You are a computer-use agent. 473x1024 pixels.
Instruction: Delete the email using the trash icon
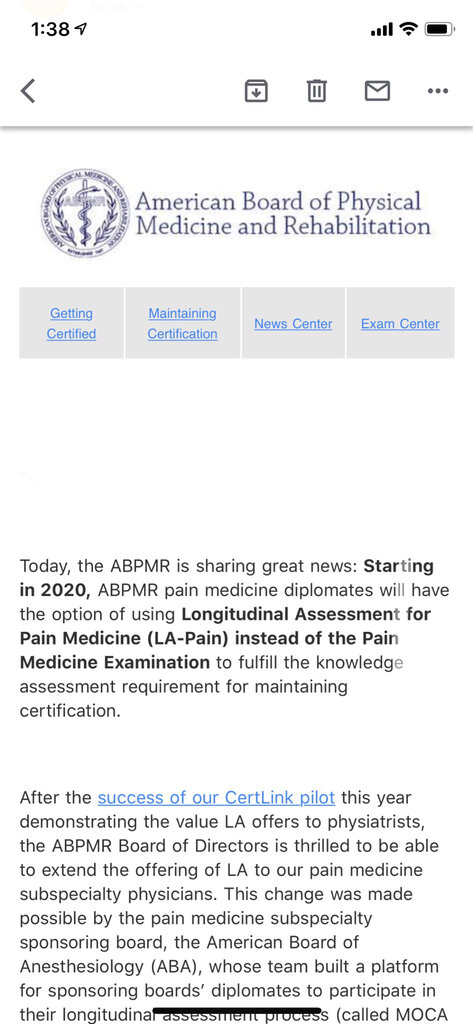(x=317, y=91)
